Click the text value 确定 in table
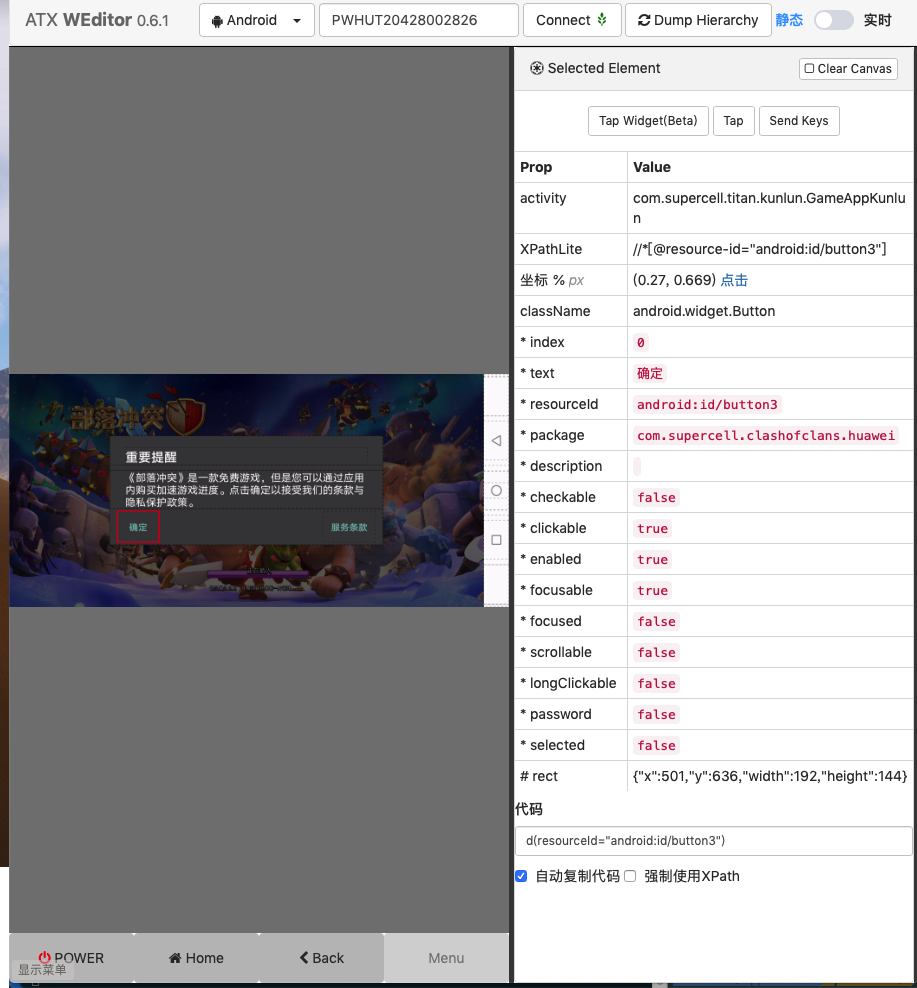The width and height of the screenshot is (917, 988). coord(650,373)
